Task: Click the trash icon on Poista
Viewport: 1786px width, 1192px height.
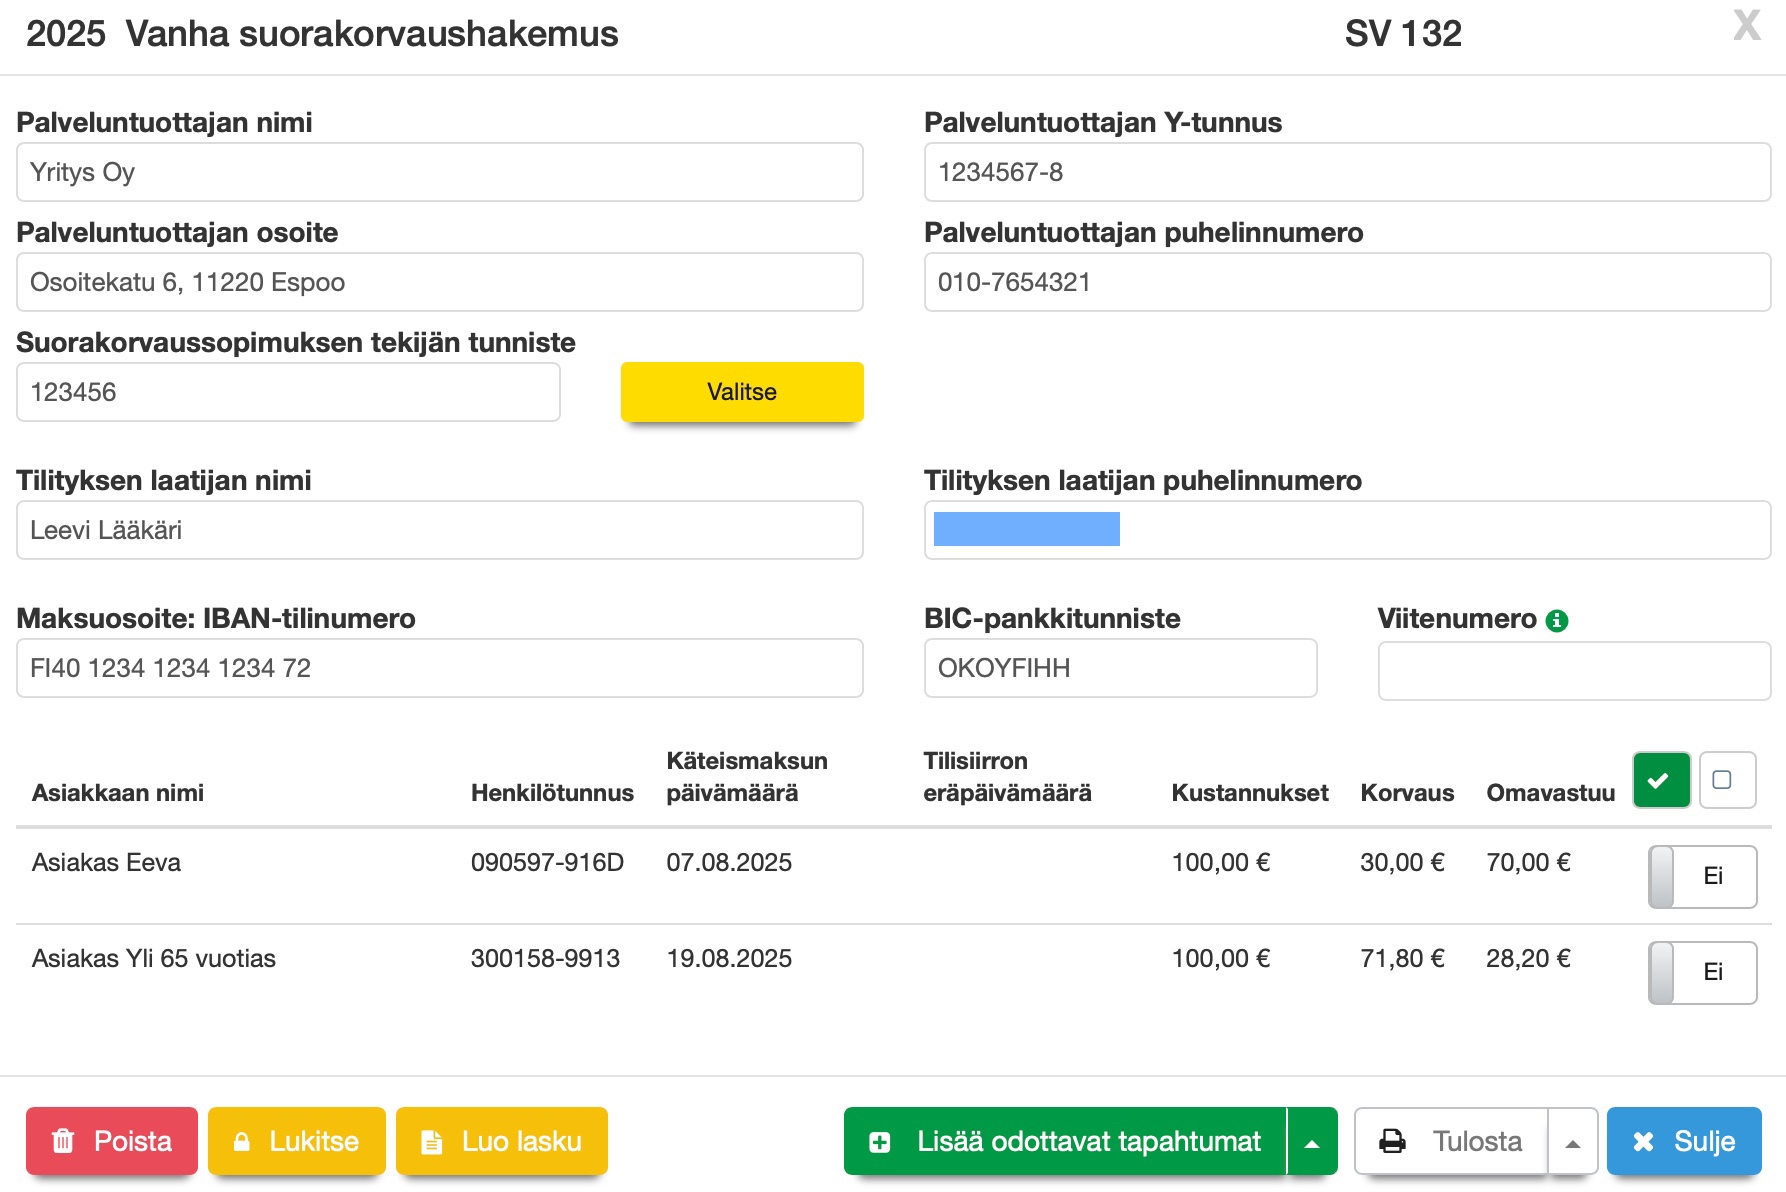Action: (x=63, y=1141)
